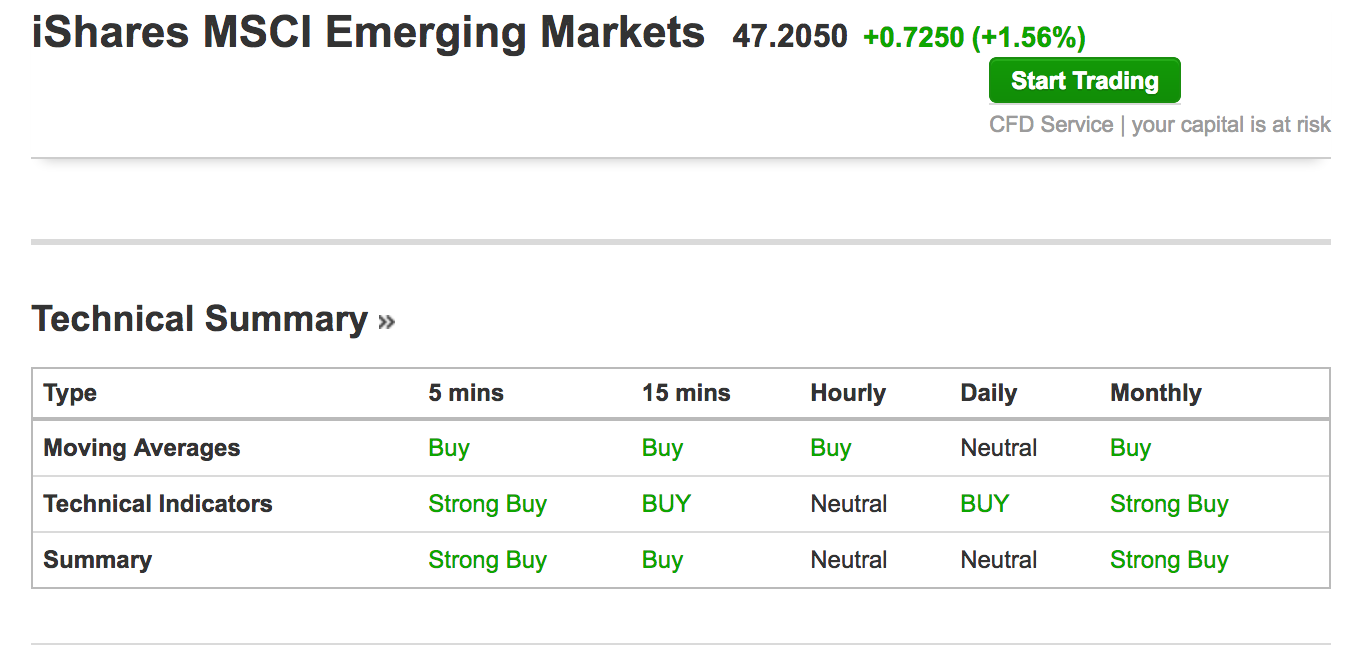This screenshot has height=645, width=1349.
Task: Click the CFD Service risk disclaimer text
Action: click(1159, 125)
